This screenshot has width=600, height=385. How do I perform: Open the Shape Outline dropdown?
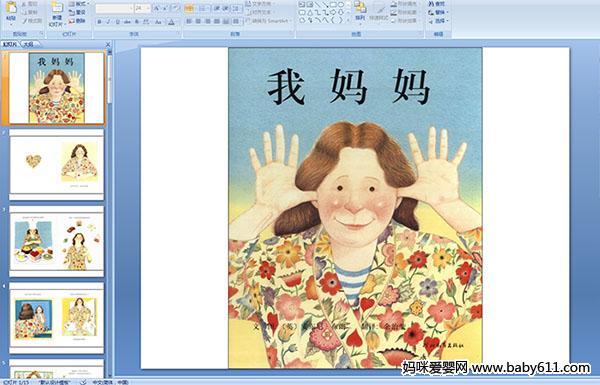[406, 12]
